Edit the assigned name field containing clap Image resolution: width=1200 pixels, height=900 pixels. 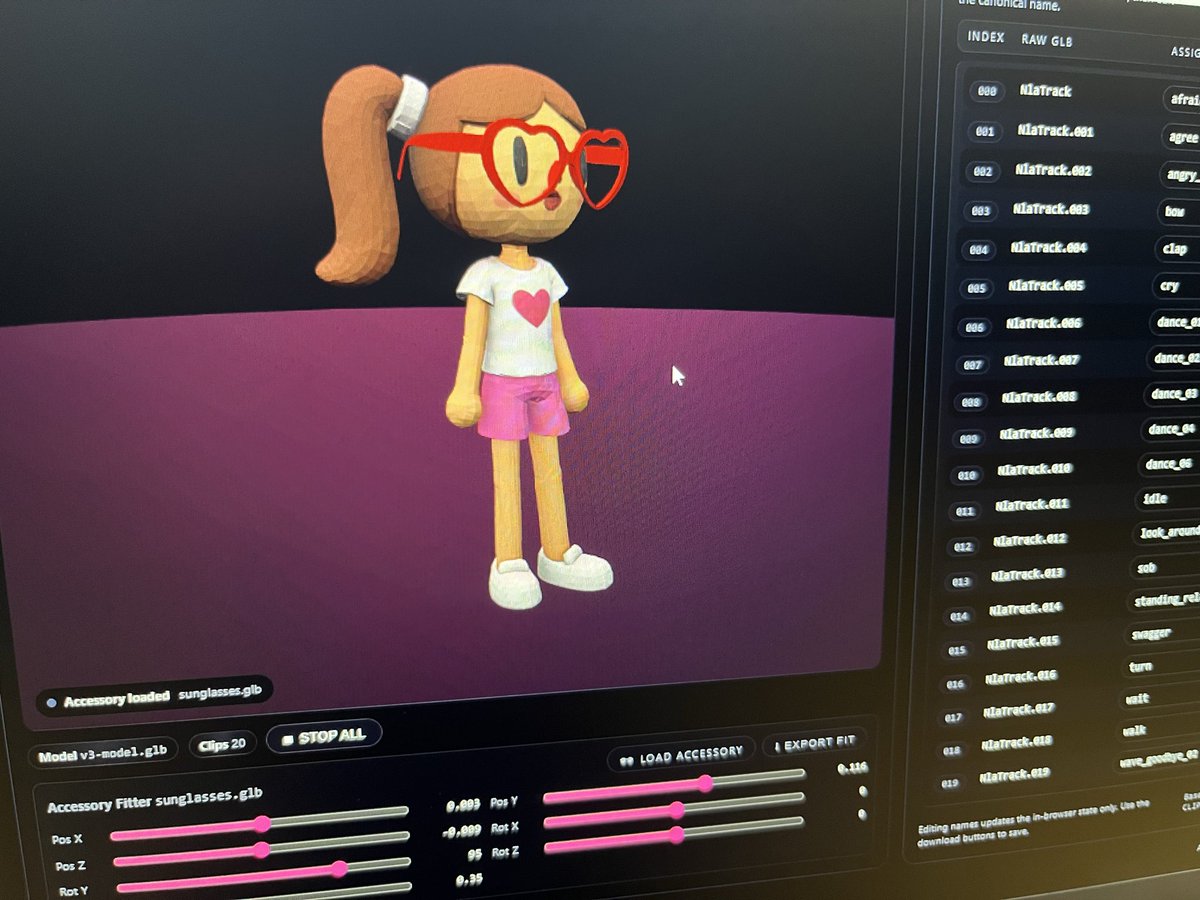[x=1177, y=249]
